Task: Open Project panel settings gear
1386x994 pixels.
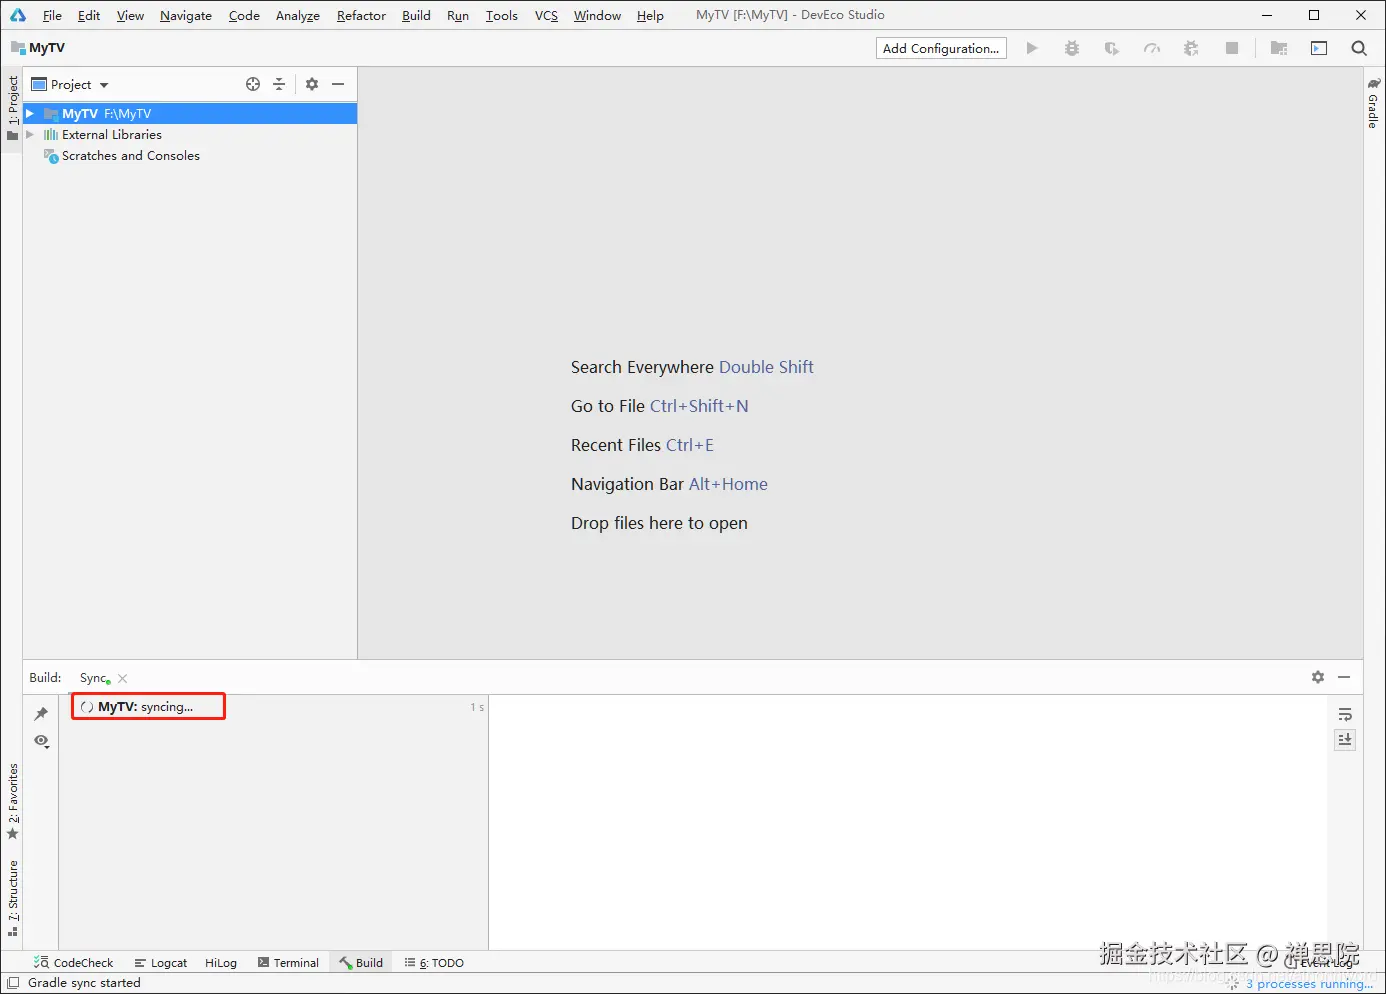Action: point(312,84)
